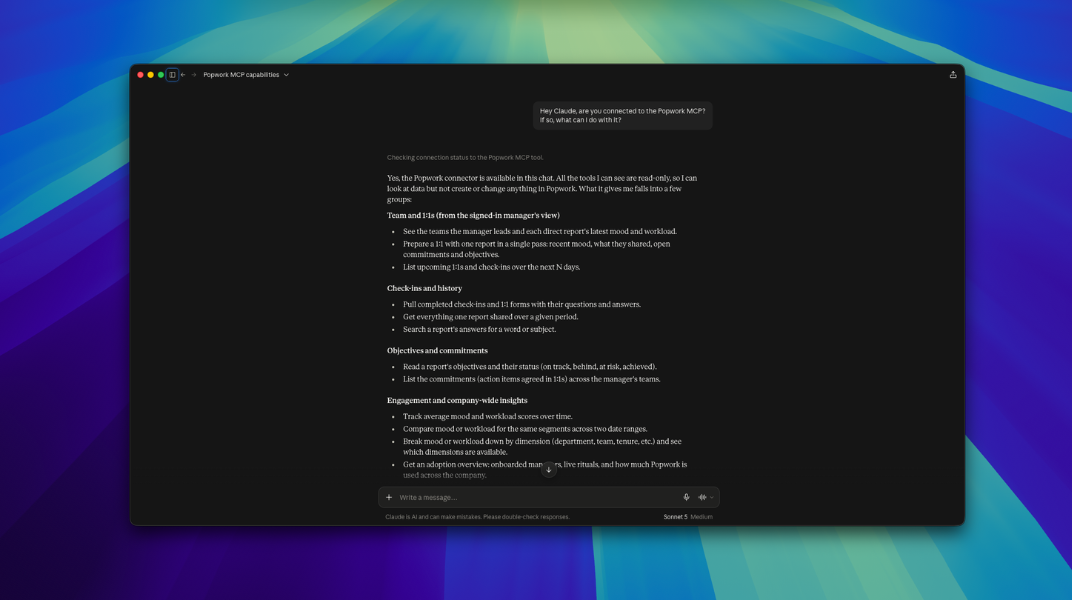Start voice mode with waveform icon
The width and height of the screenshot is (1072, 600).
pyautogui.click(x=702, y=497)
